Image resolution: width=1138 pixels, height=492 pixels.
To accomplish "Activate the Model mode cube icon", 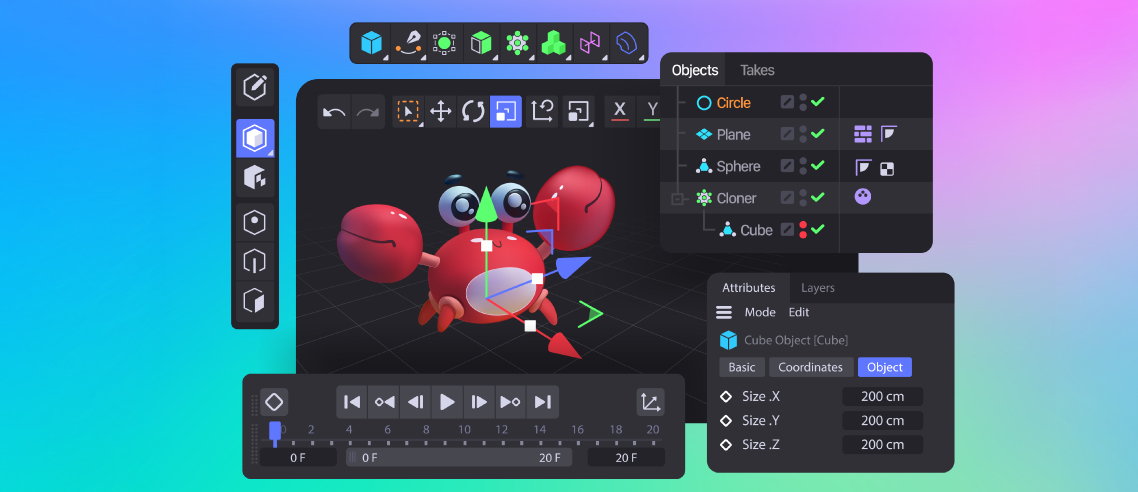I will pyautogui.click(x=255, y=139).
